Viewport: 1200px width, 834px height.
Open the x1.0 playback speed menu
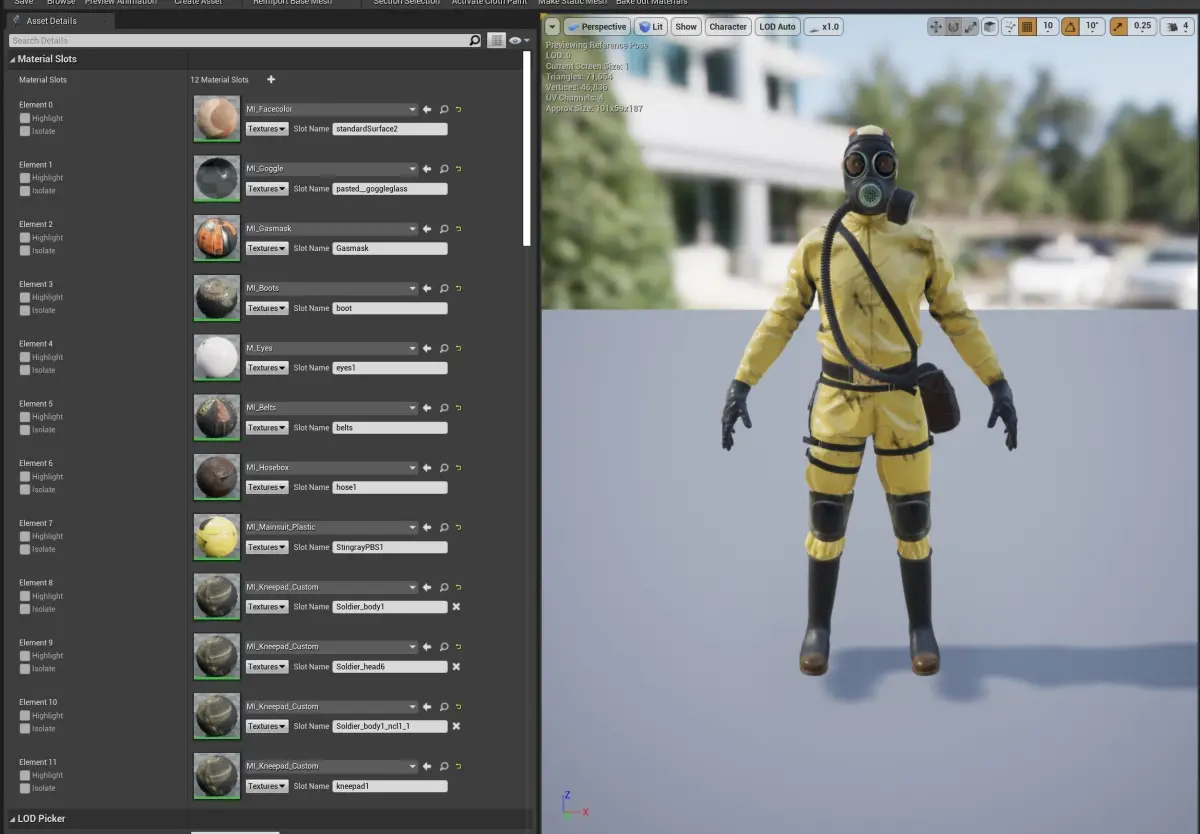click(823, 27)
